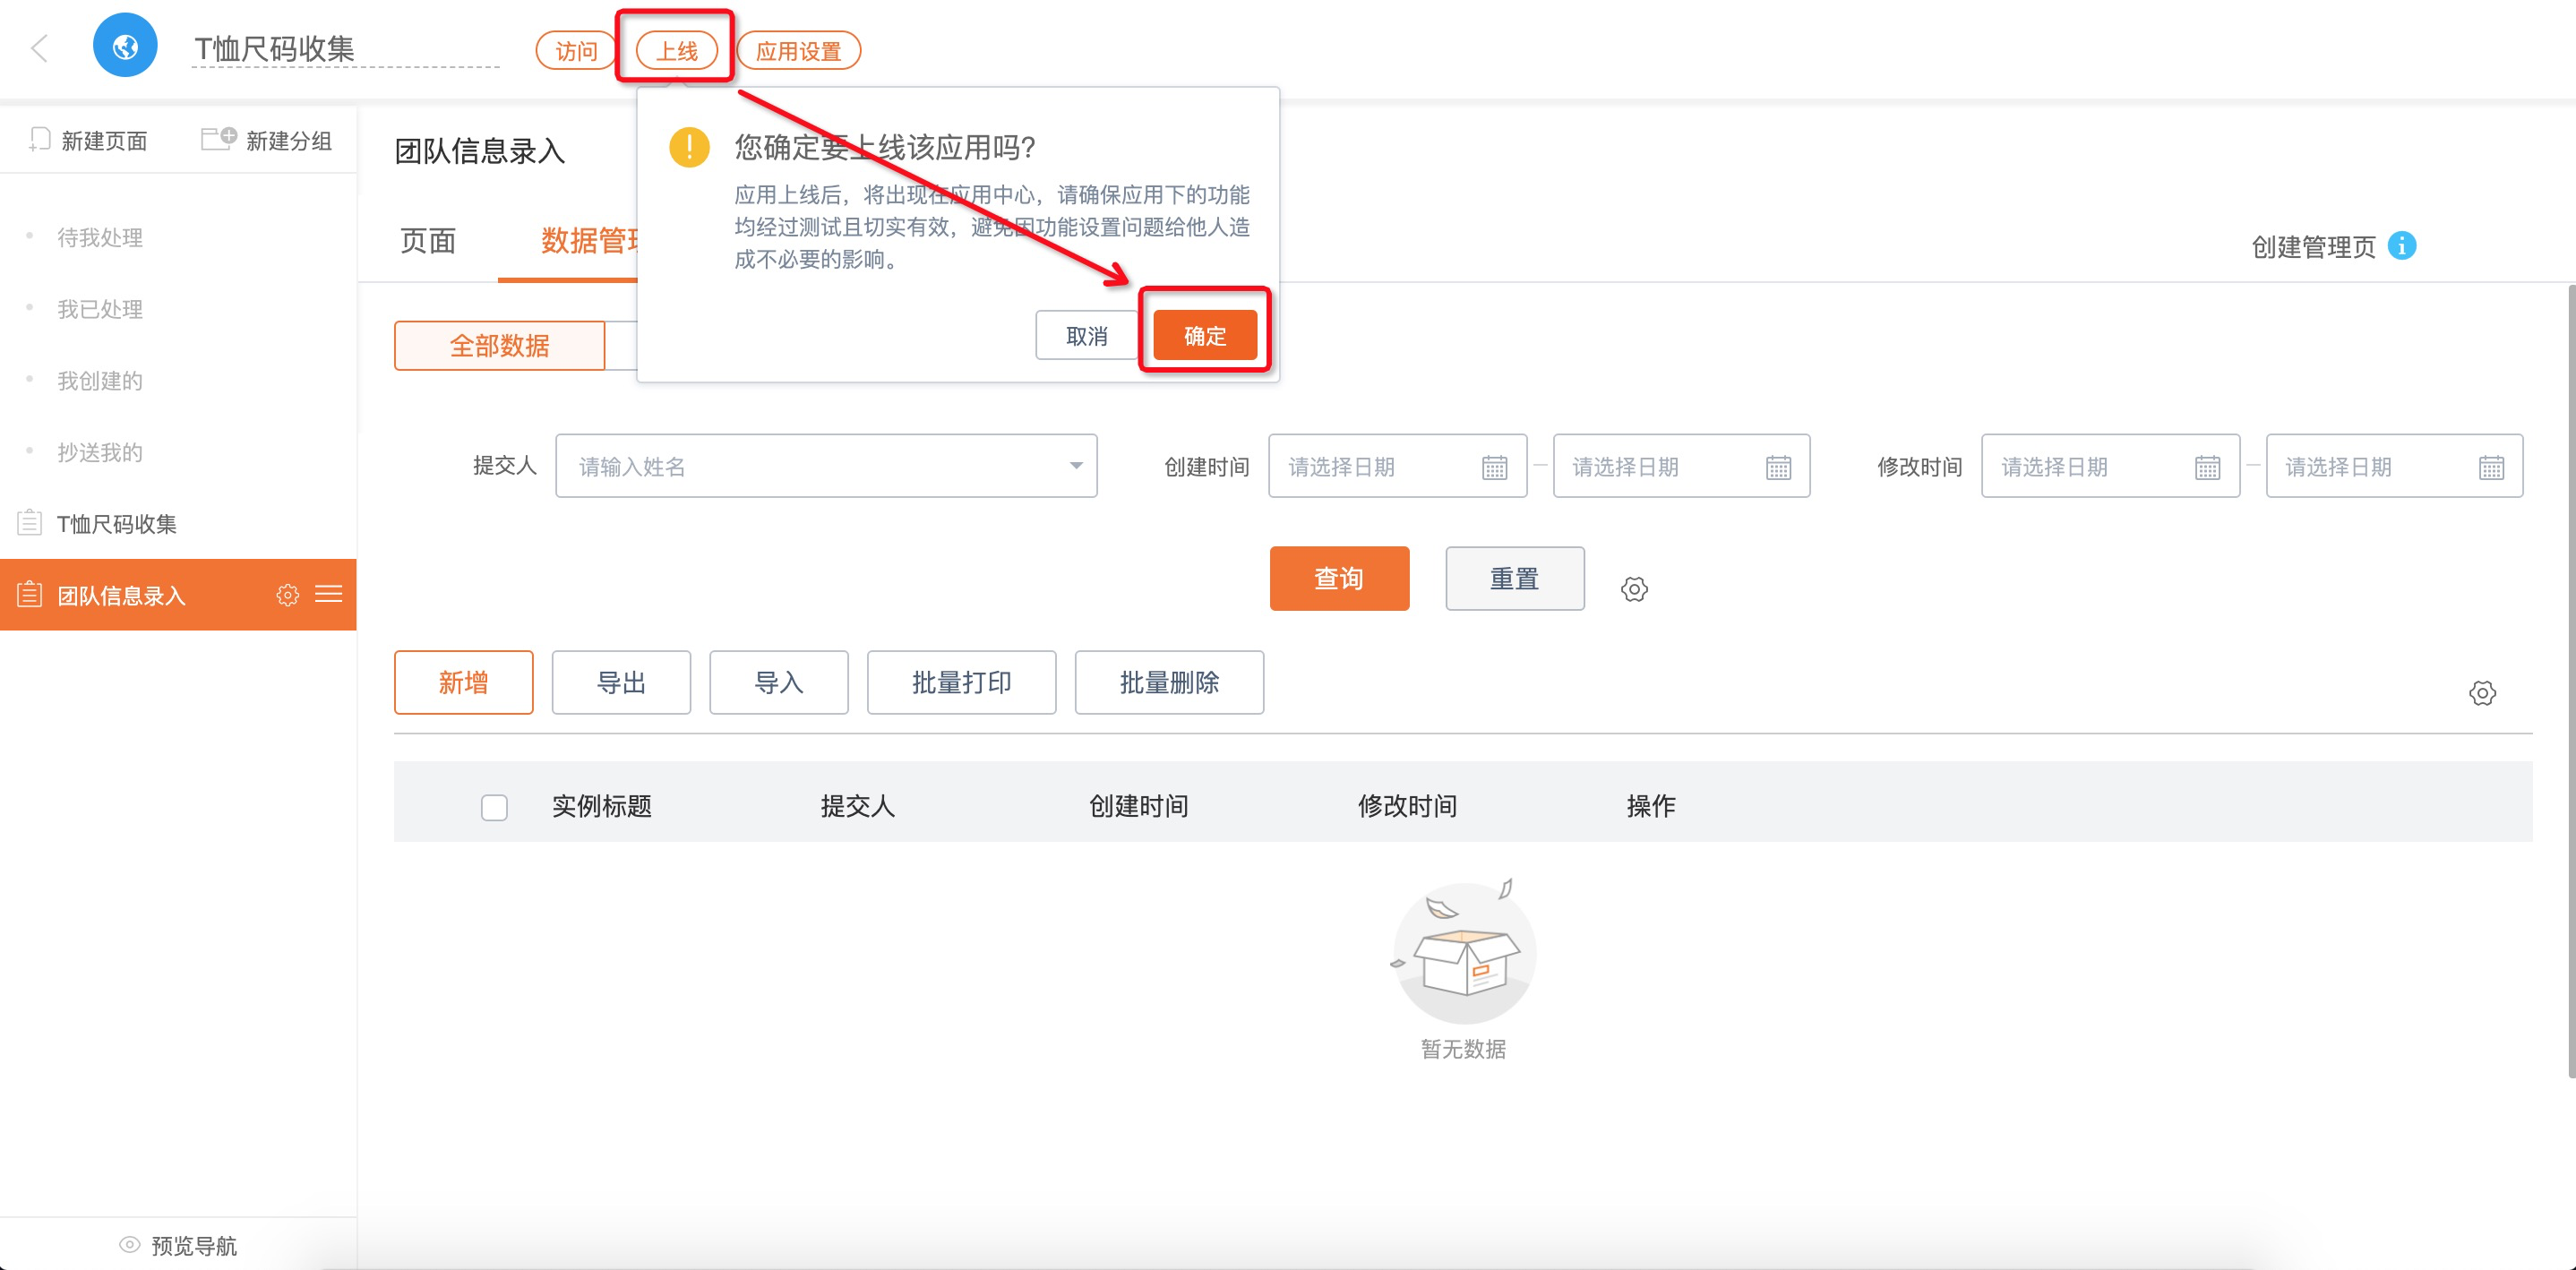This screenshot has width=2576, height=1270.
Task: Toggle 预览导航 eye icon
Action: click(x=130, y=1245)
